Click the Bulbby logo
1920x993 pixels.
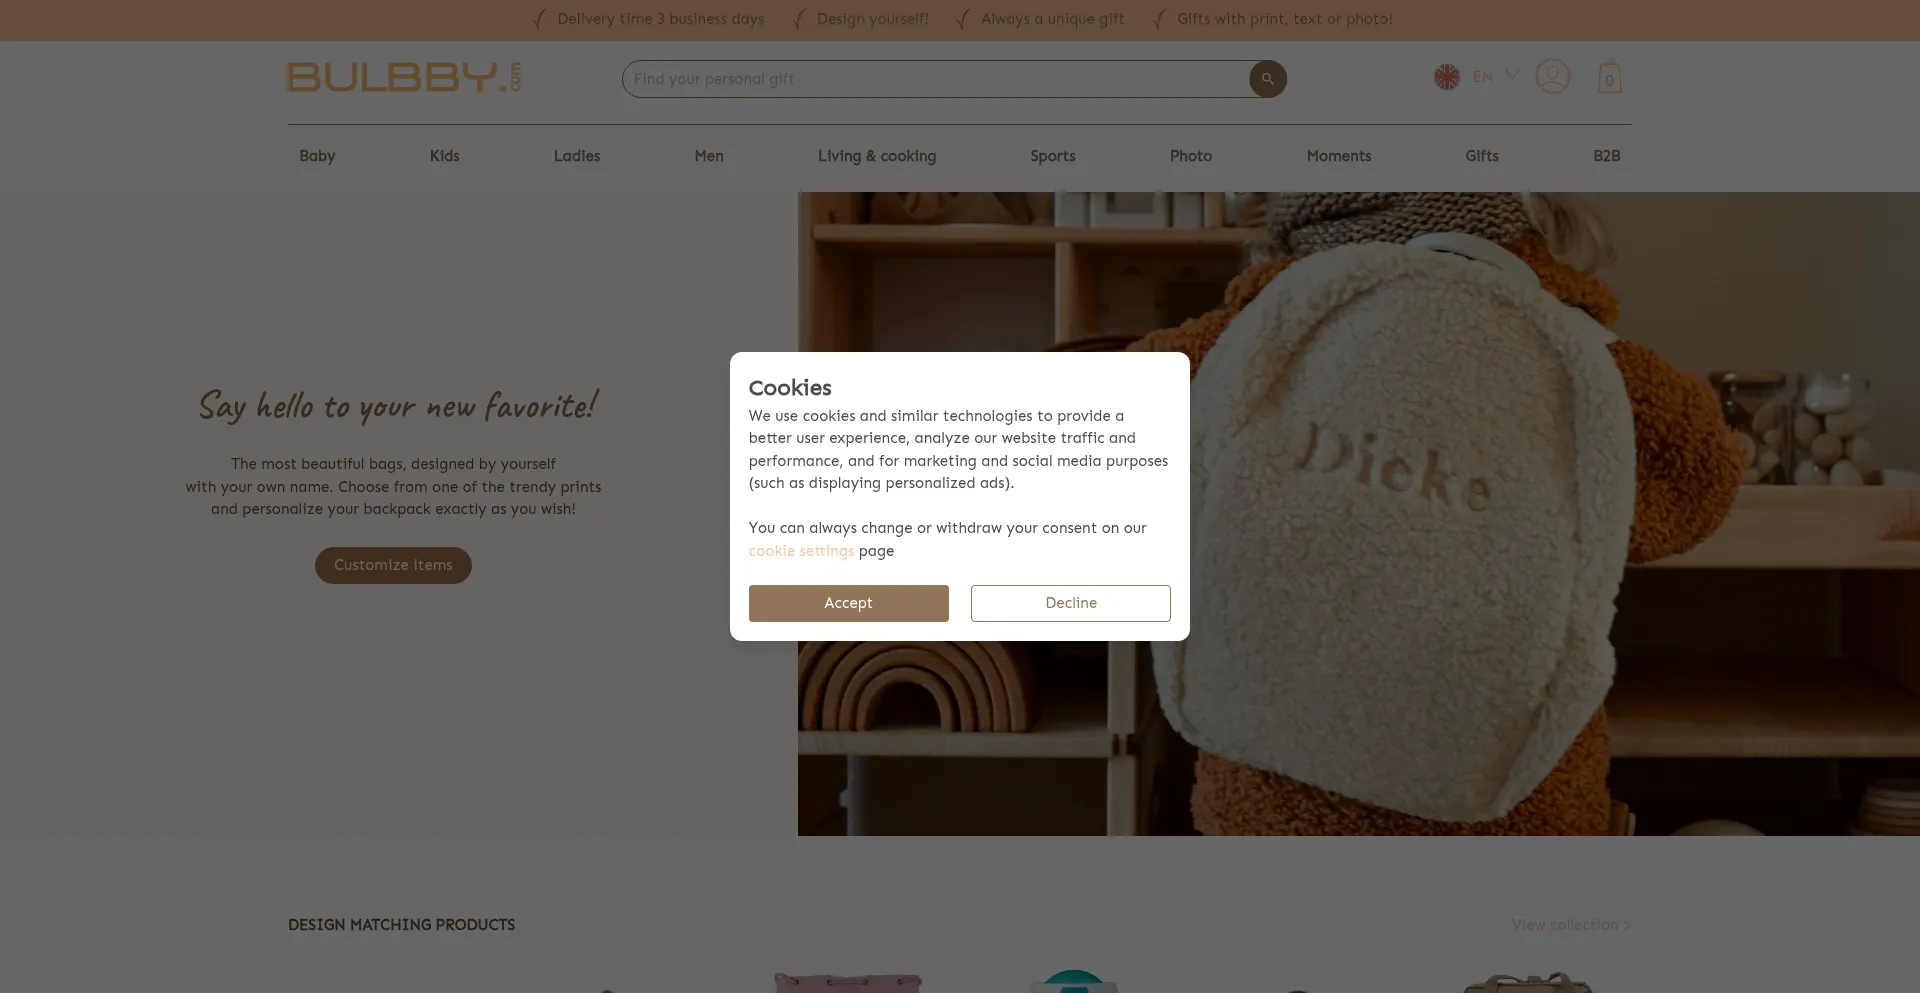404,77
